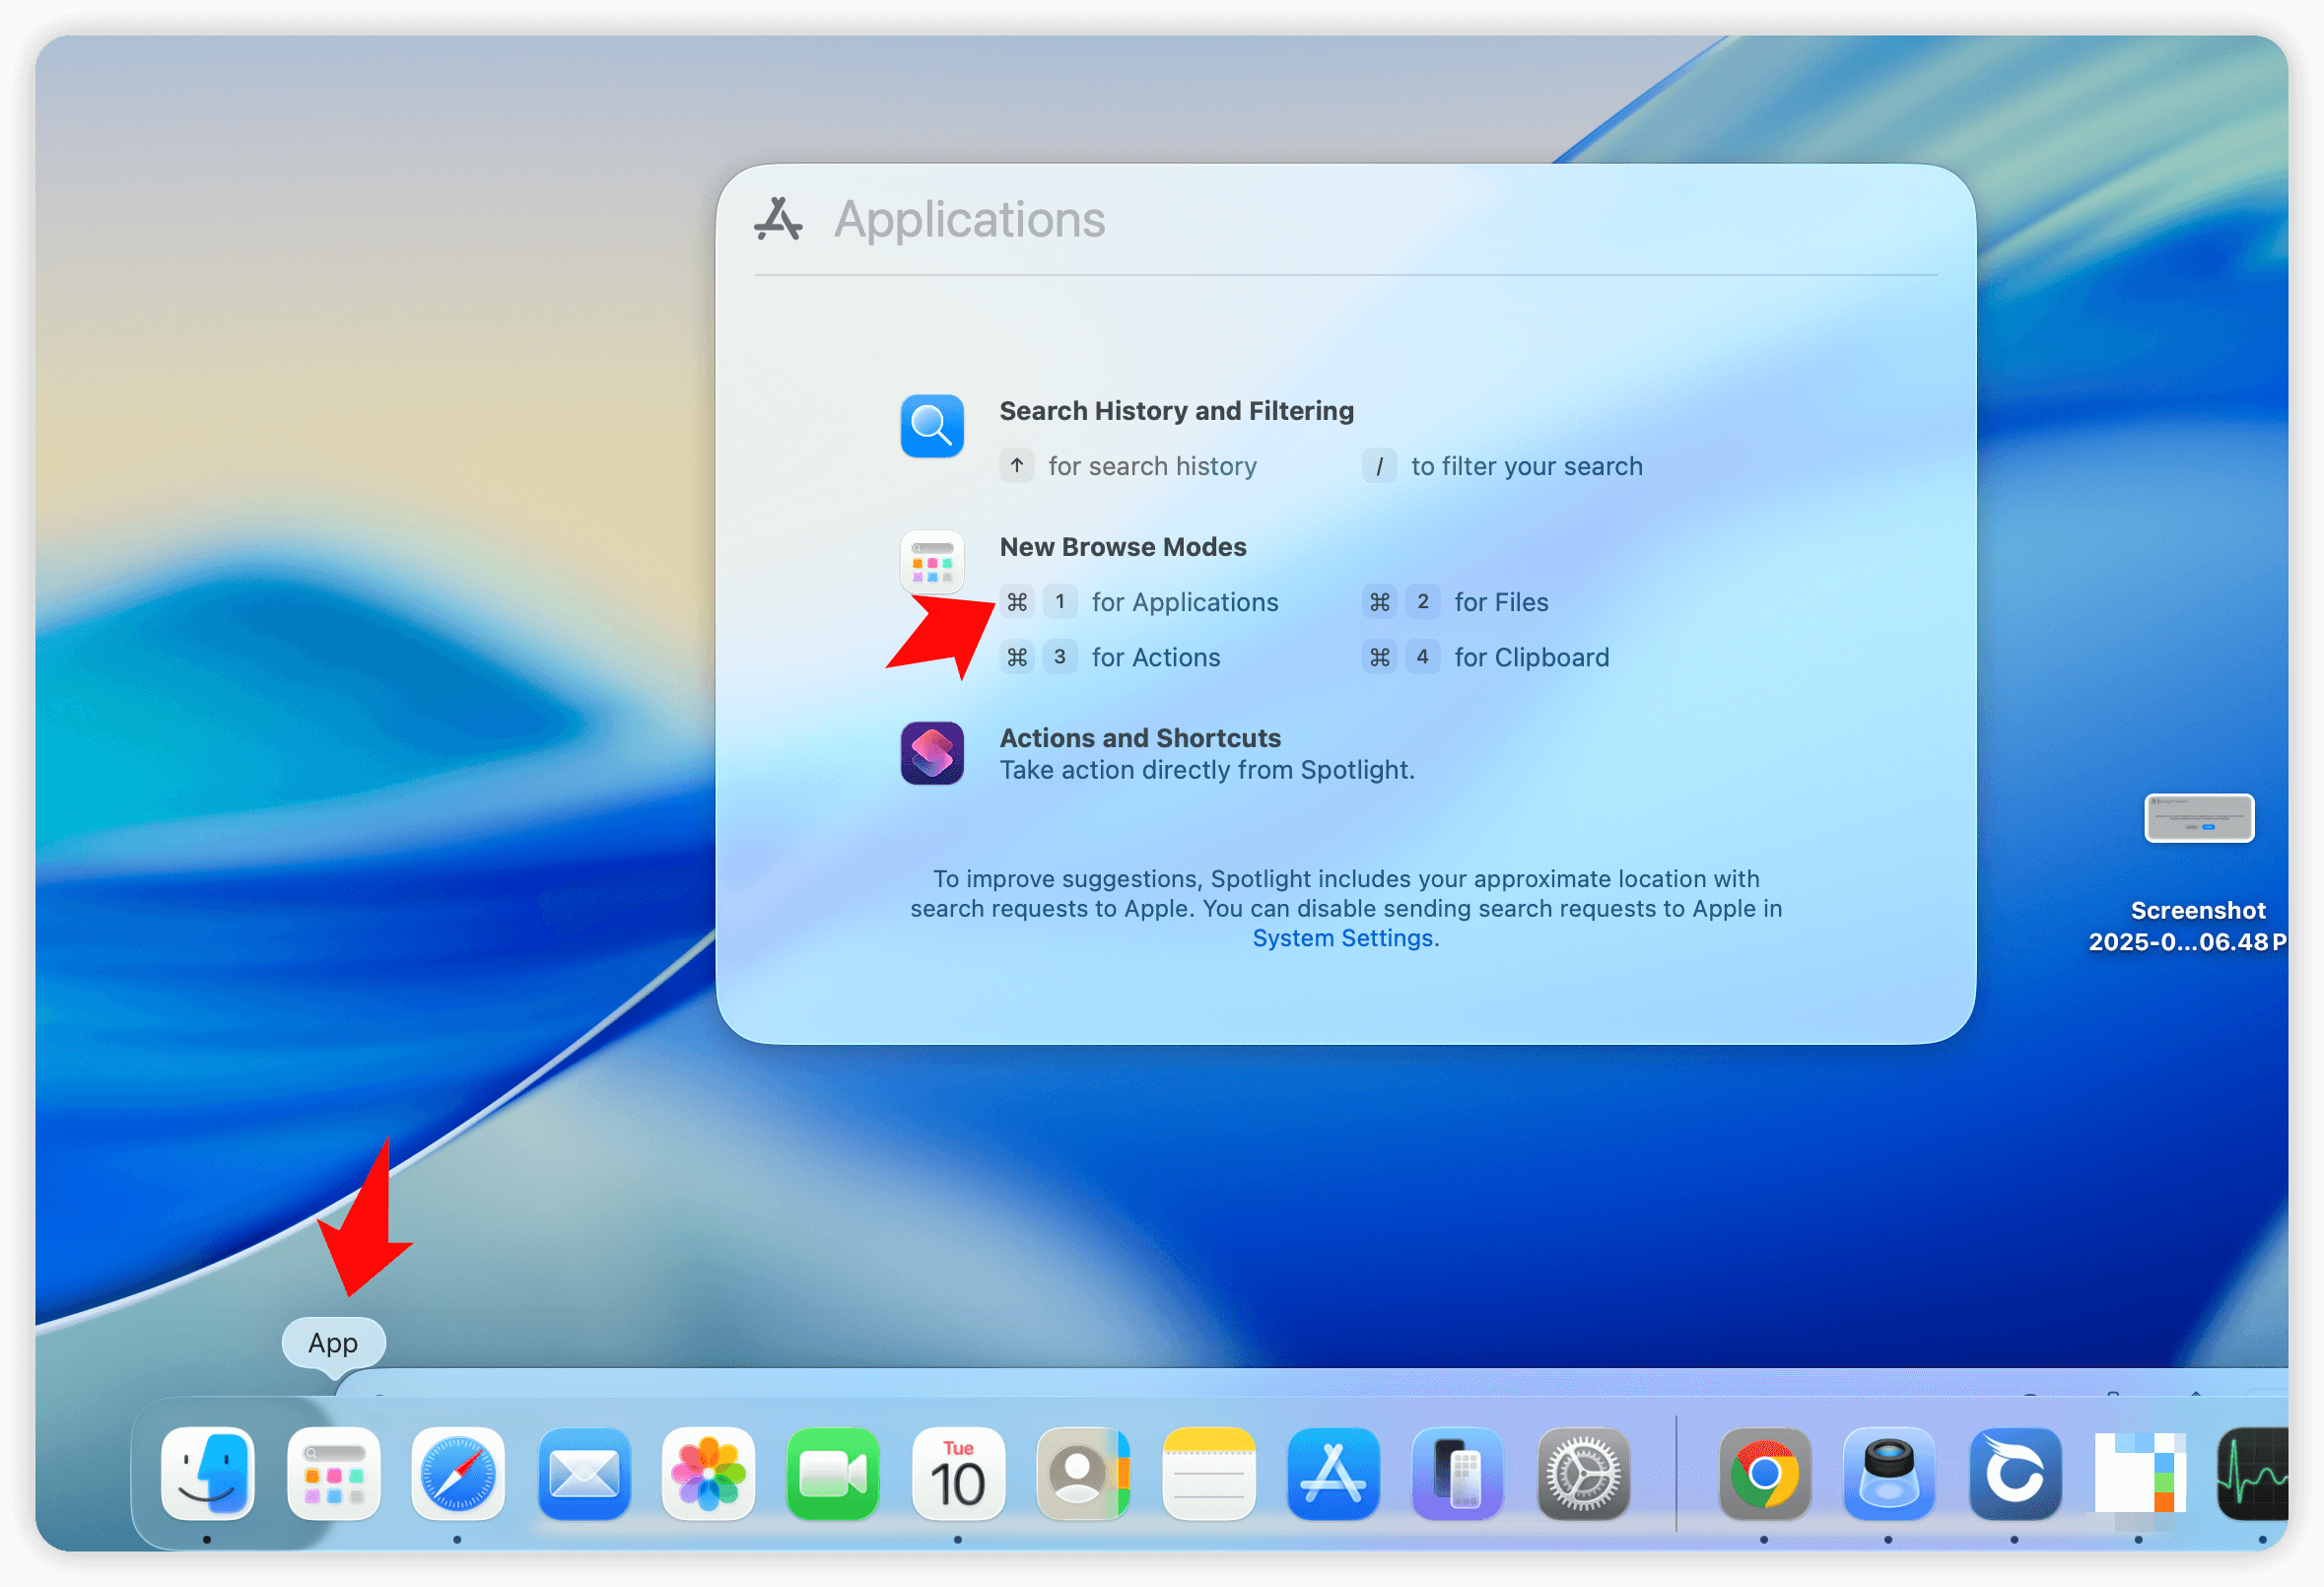Open Notes from the Dock
The height and width of the screenshot is (1587, 2324).
tap(1209, 1475)
